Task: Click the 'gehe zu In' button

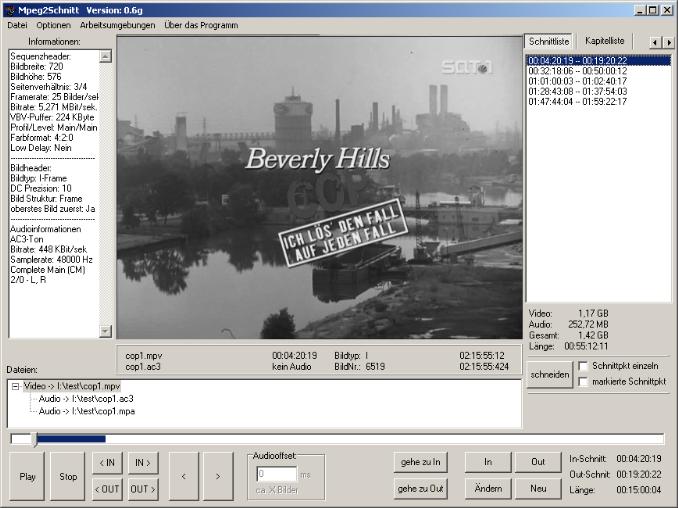Action: coord(420,462)
